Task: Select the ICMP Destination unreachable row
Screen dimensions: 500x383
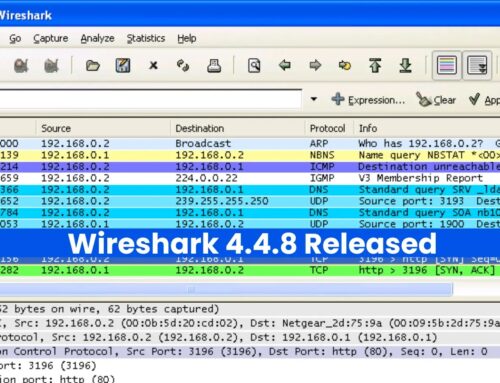Action: pyautogui.click(x=250, y=167)
